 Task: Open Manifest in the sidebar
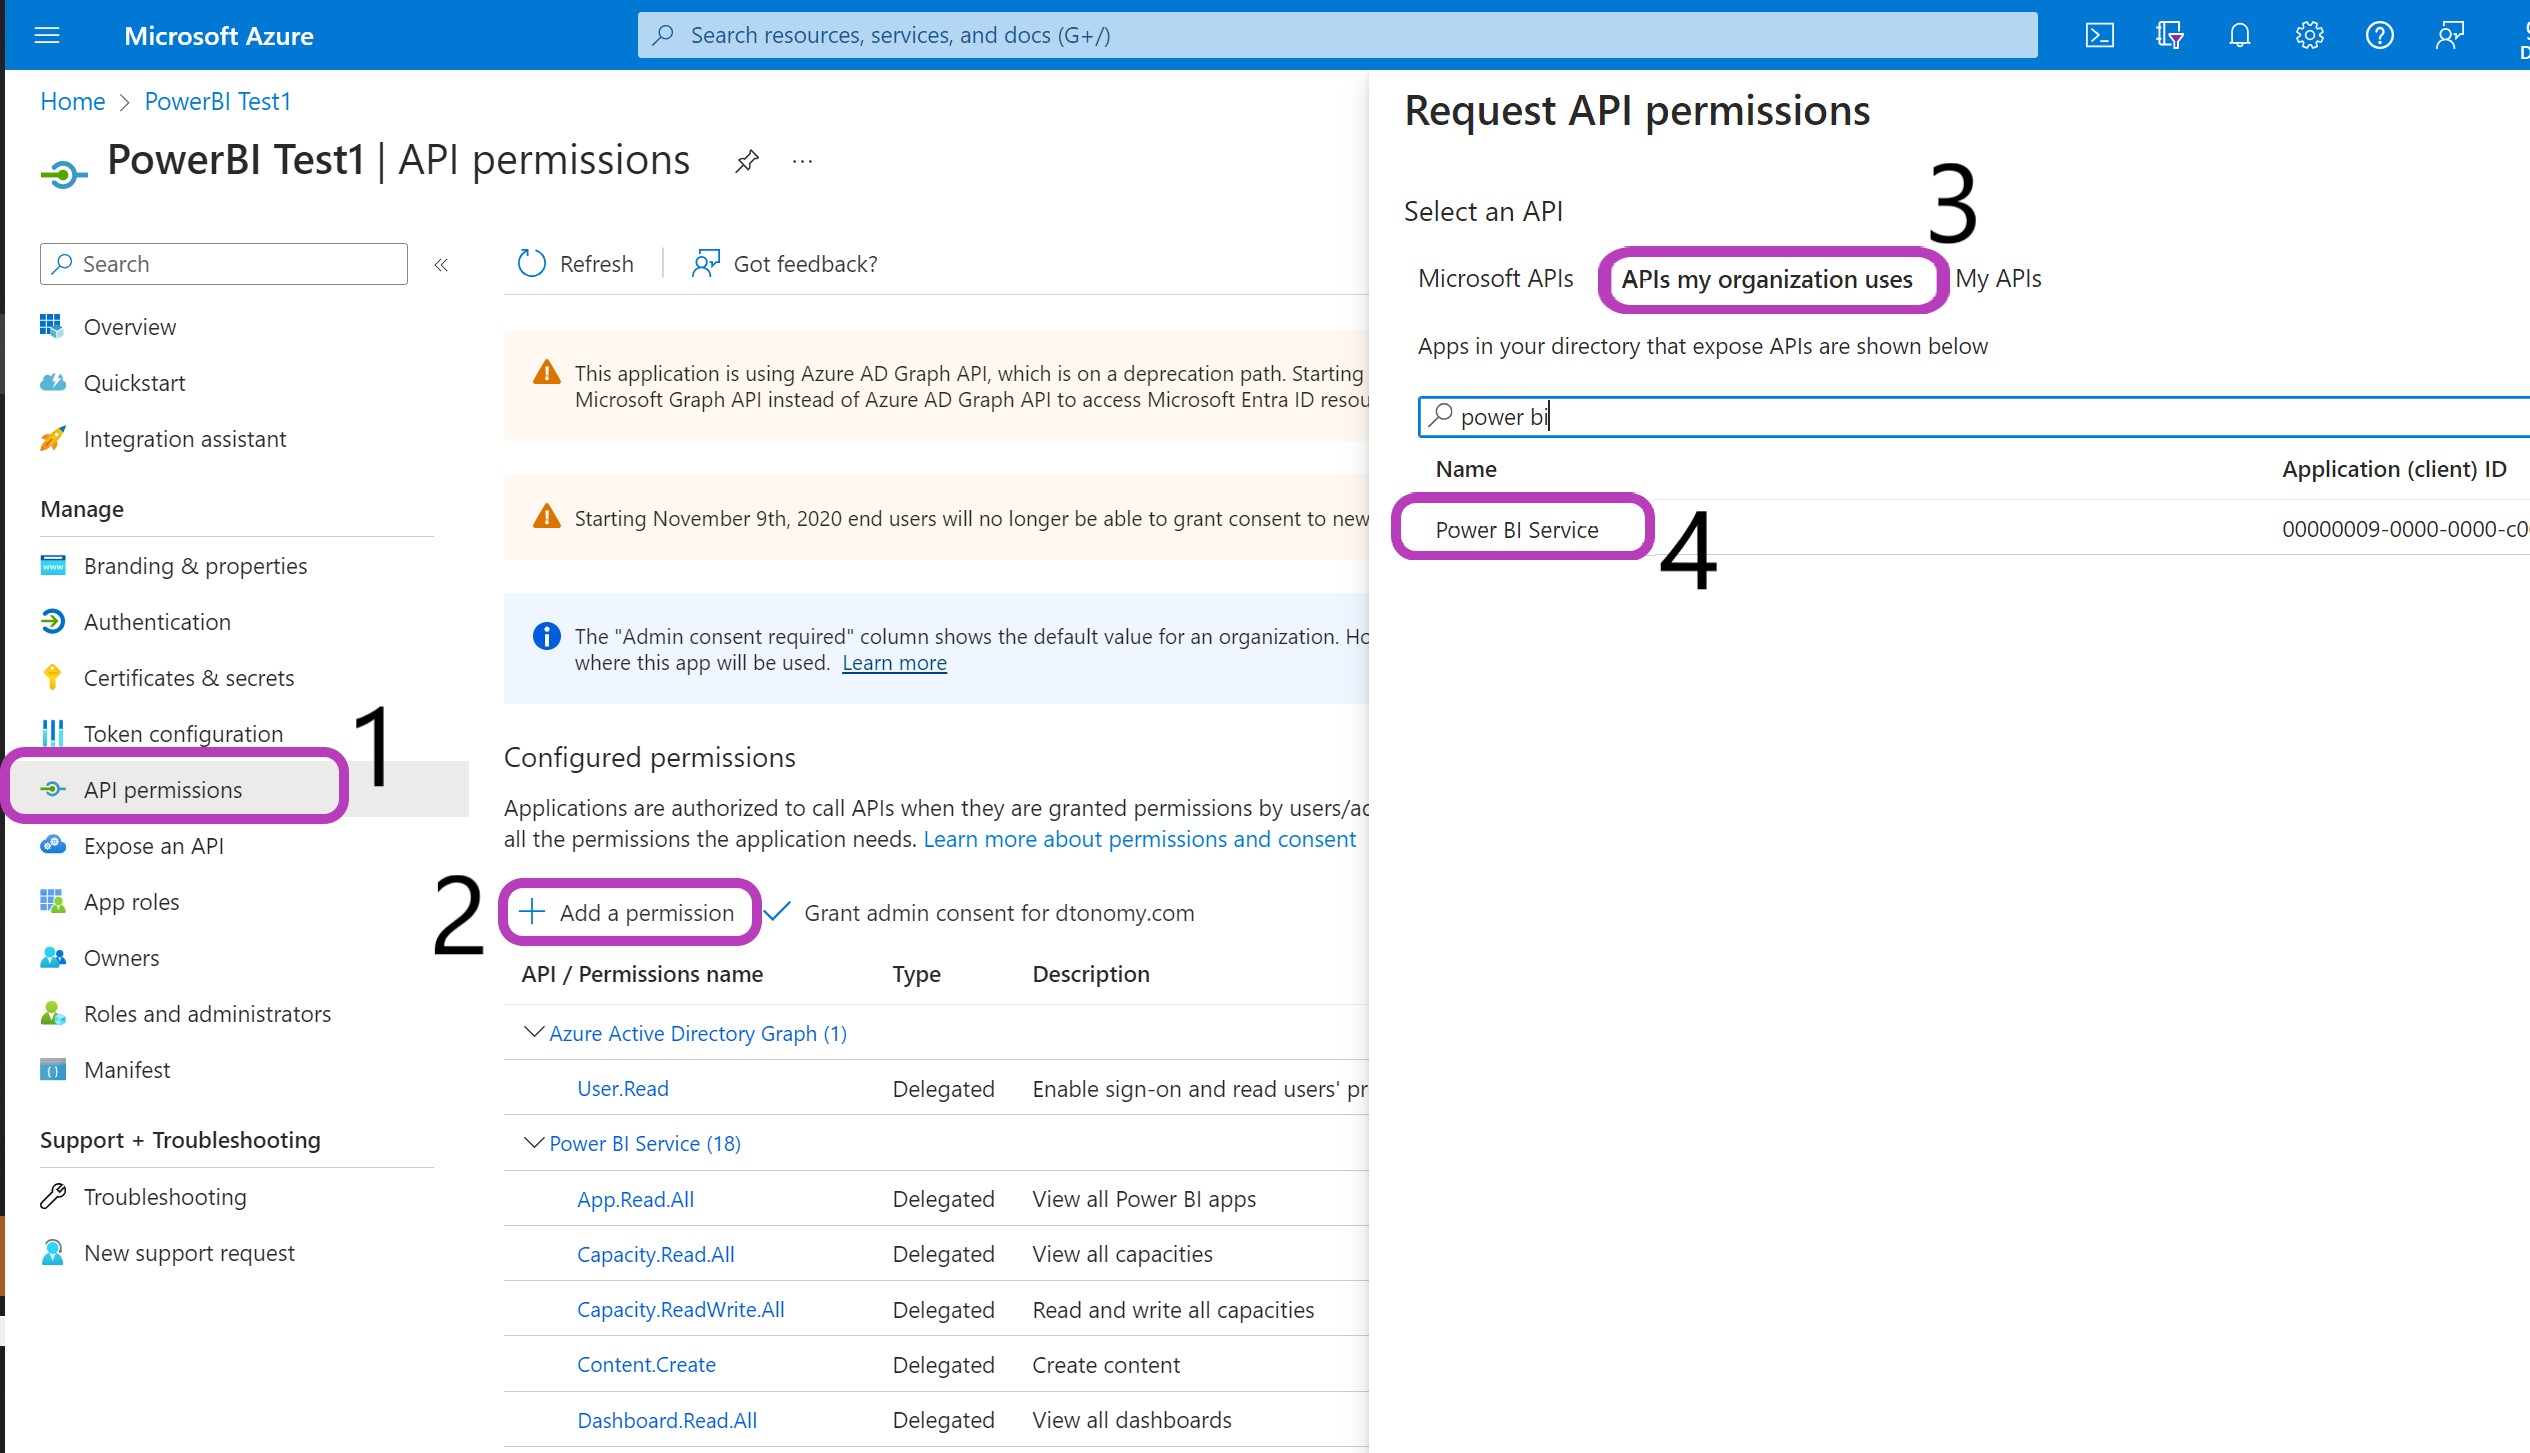click(x=127, y=1070)
